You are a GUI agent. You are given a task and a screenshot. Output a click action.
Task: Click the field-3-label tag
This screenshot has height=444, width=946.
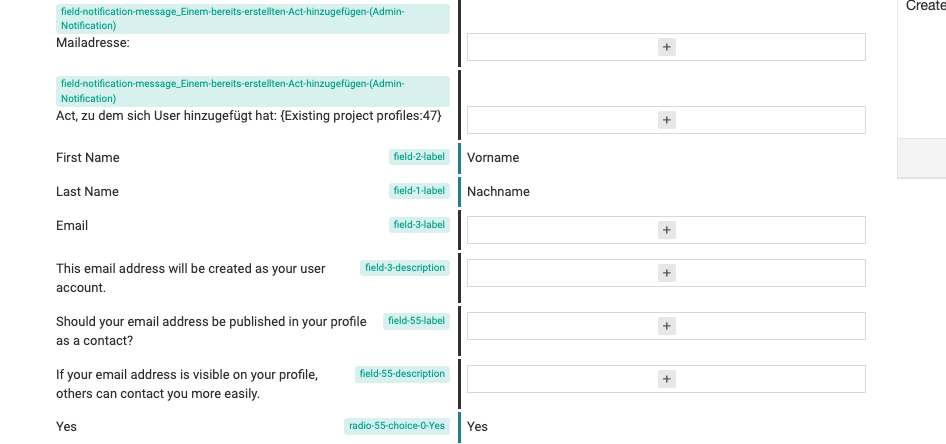(419, 226)
